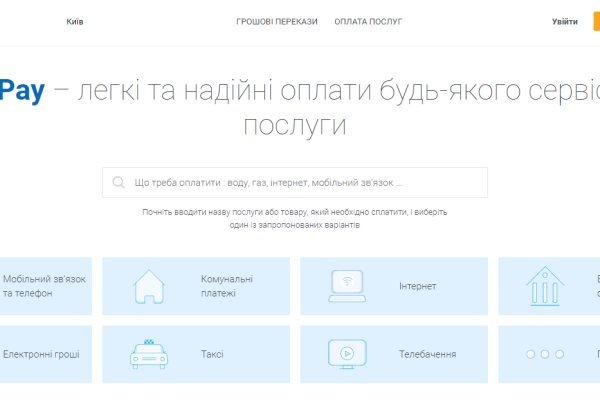600x400 pixels.
Task: Click the house icon for utility payments
Action: point(149,286)
